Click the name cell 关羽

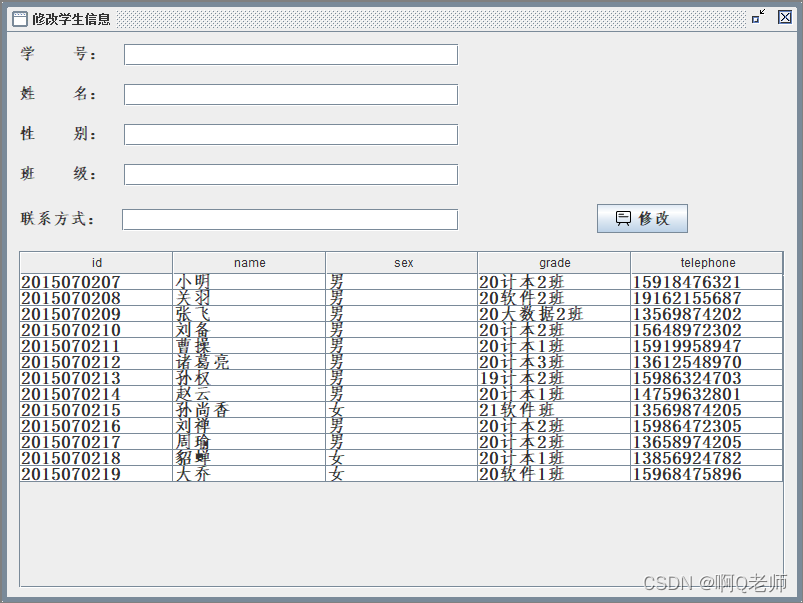pyautogui.click(x=249, y=298)
